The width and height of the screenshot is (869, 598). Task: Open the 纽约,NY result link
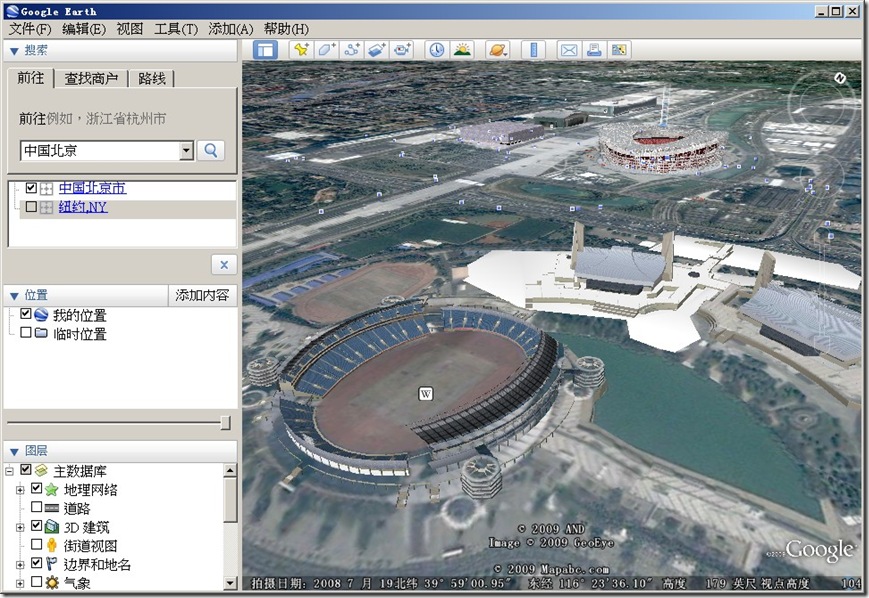point(83,207)
